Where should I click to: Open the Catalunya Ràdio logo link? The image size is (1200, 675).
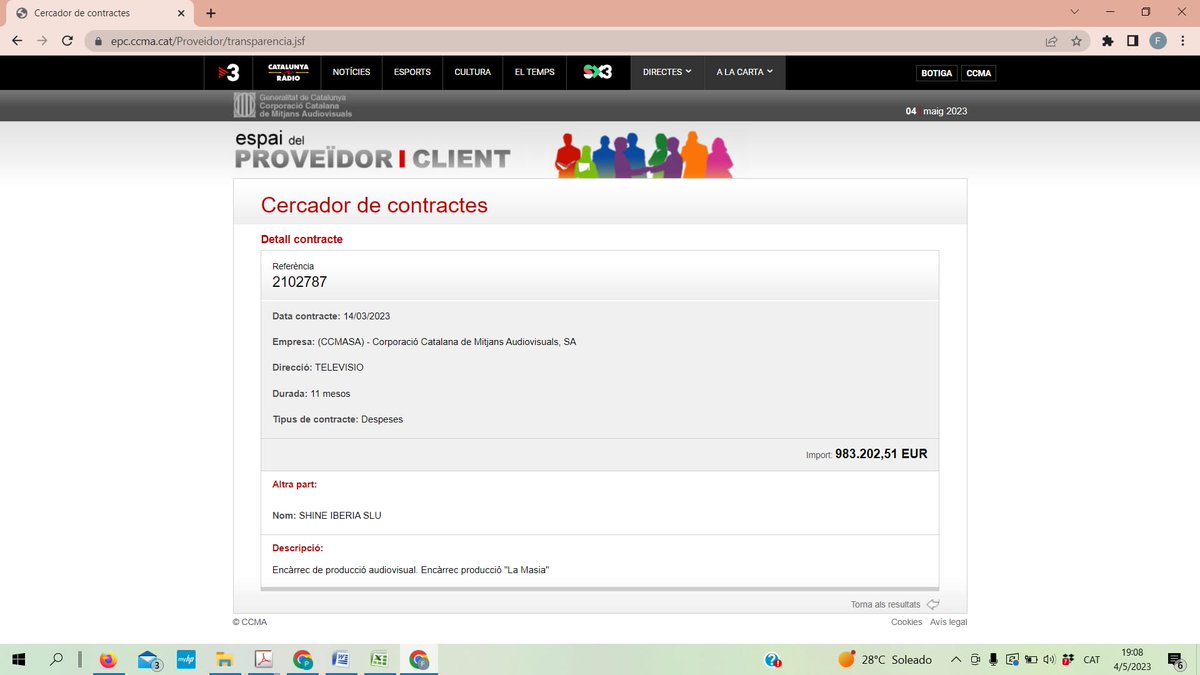coord(288,72)
